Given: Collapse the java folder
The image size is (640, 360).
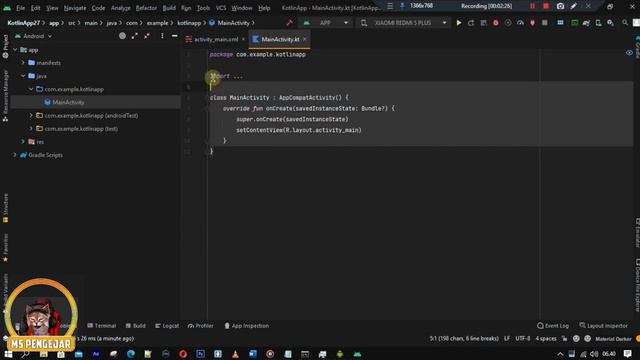Looking at the screenshot, I should coord(23,76).
